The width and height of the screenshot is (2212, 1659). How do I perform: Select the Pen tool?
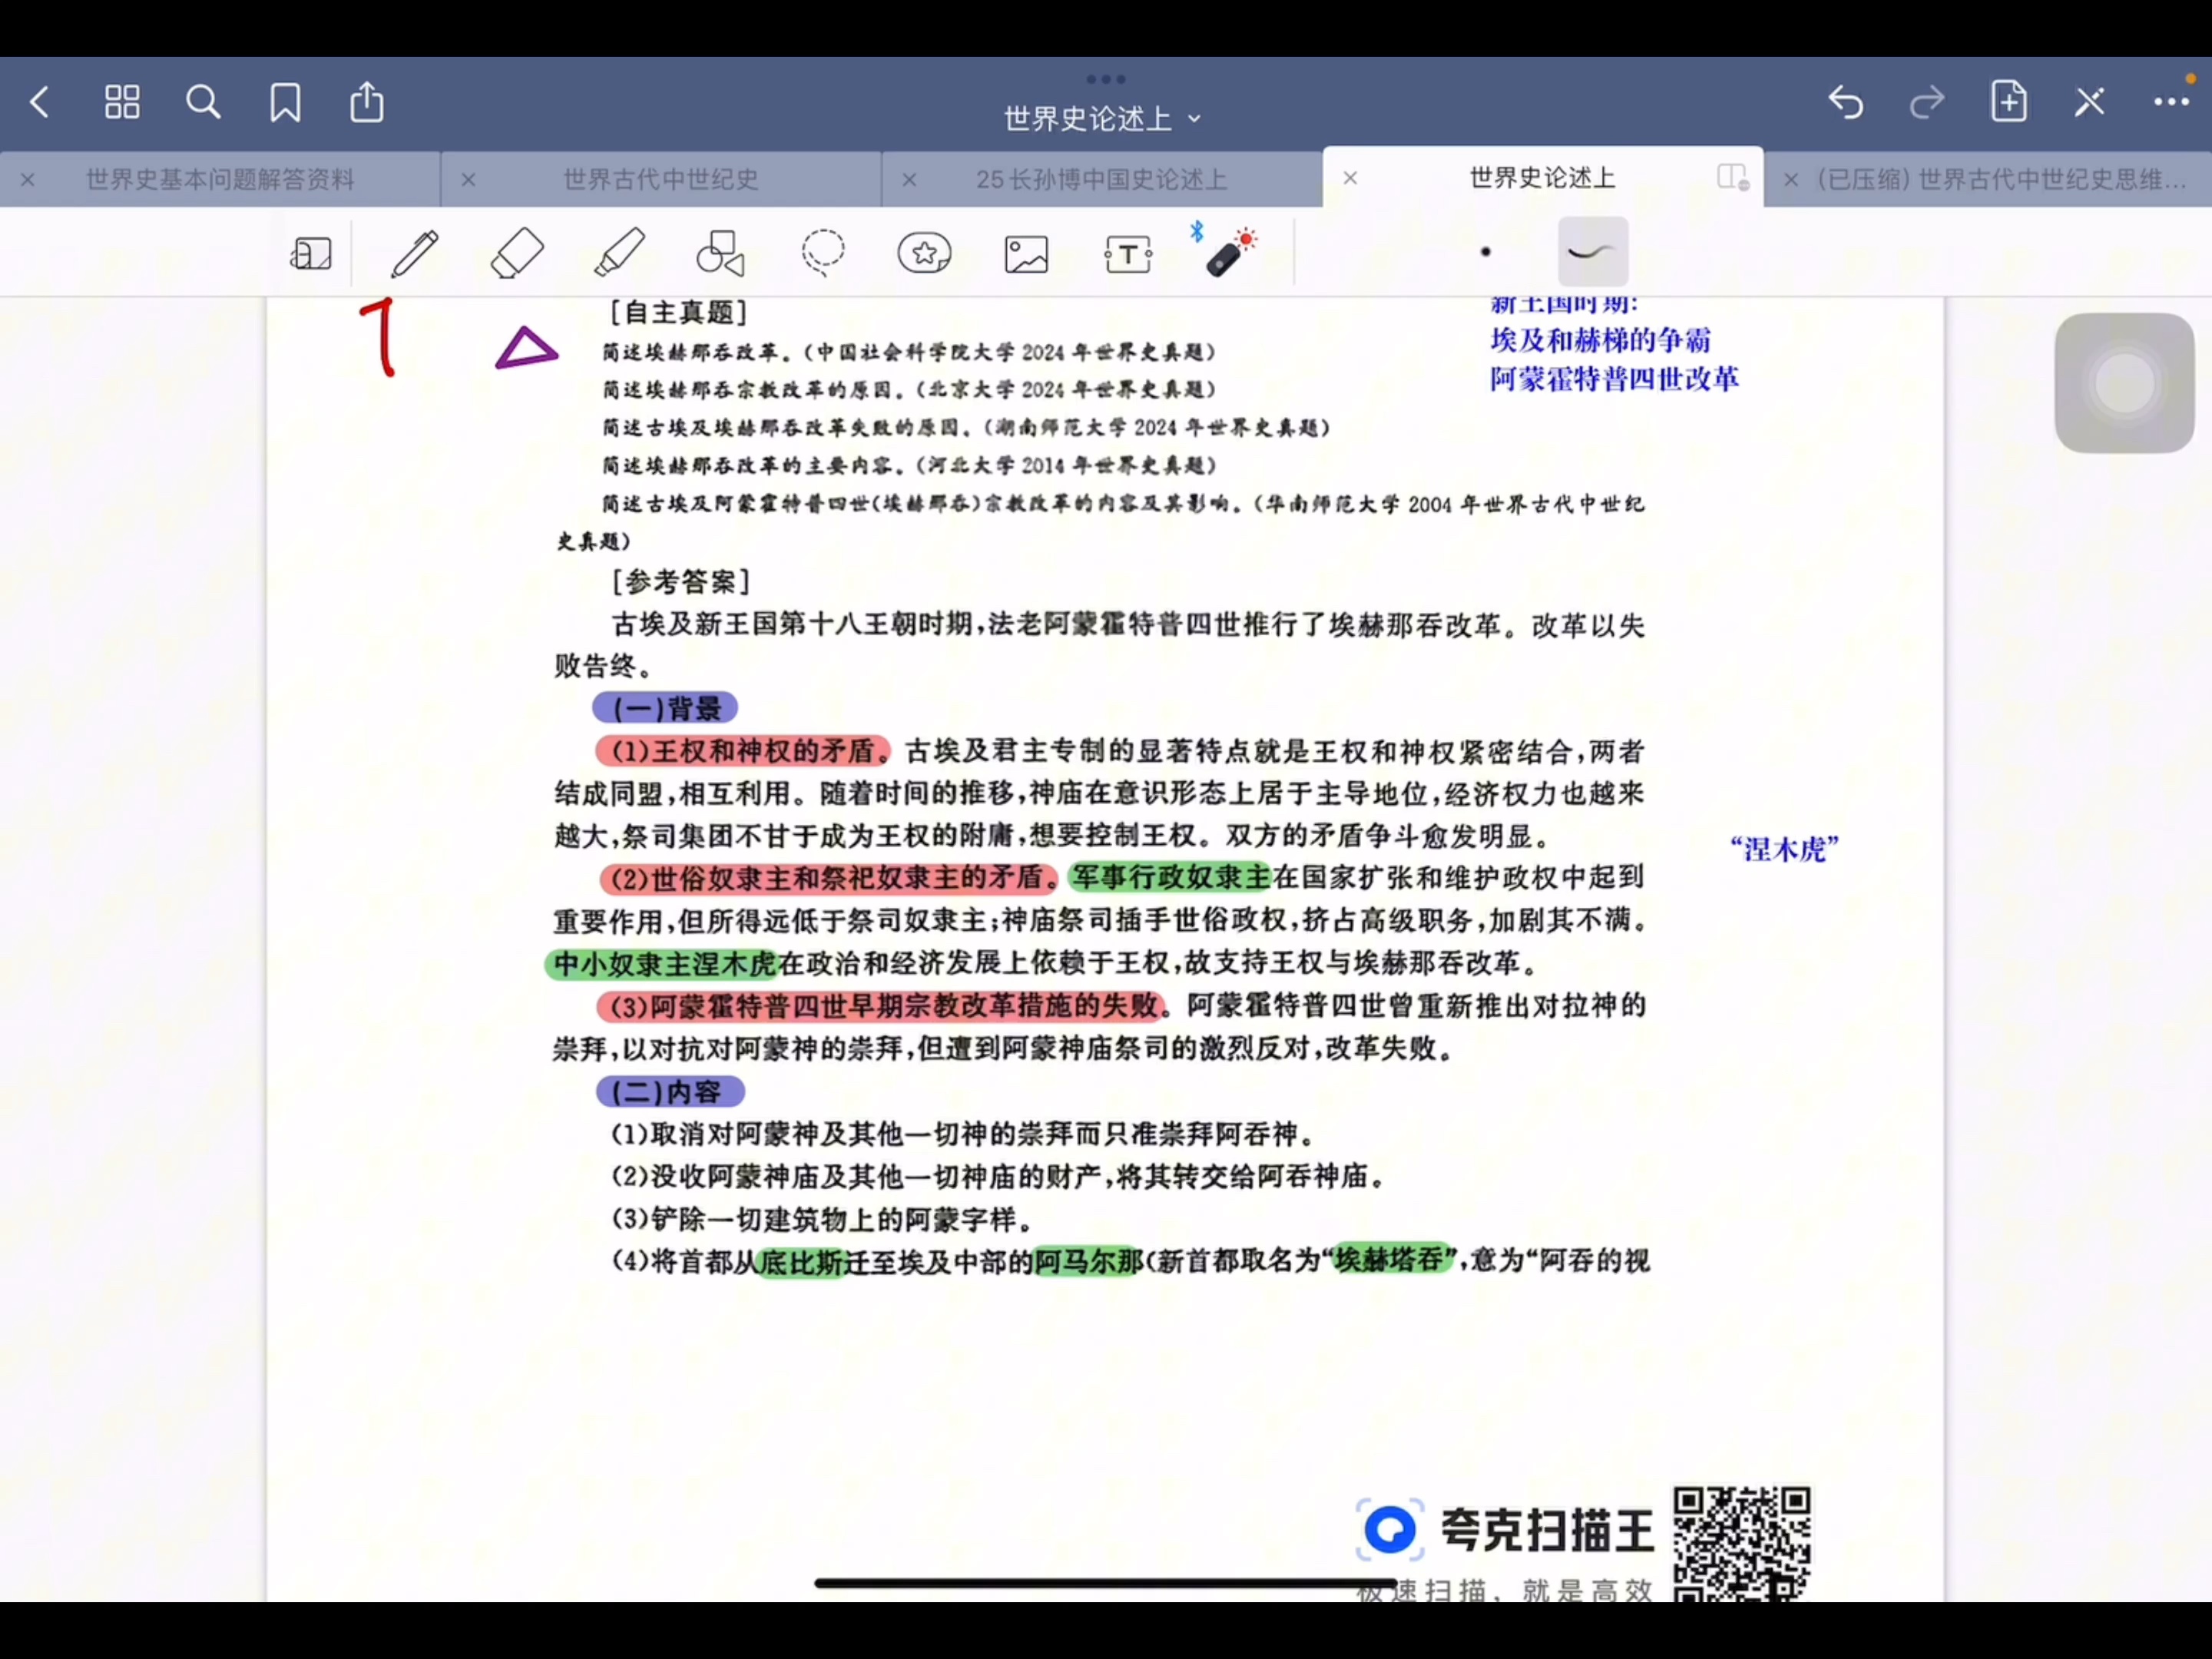pos(415,253)
